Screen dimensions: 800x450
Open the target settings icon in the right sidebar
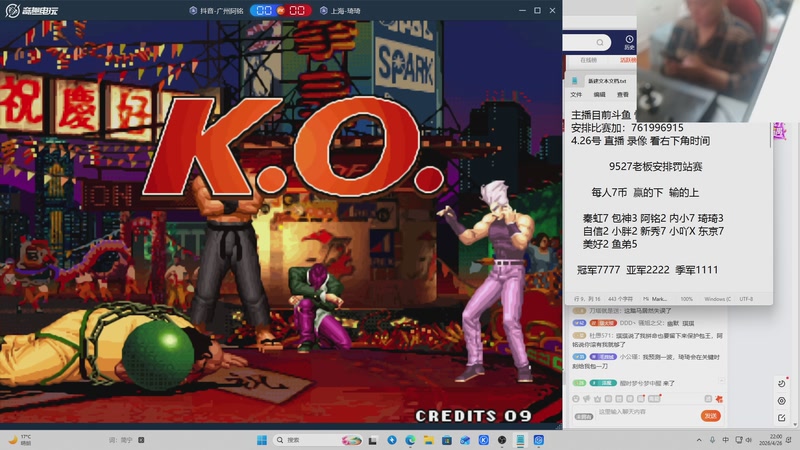point(782,401)
